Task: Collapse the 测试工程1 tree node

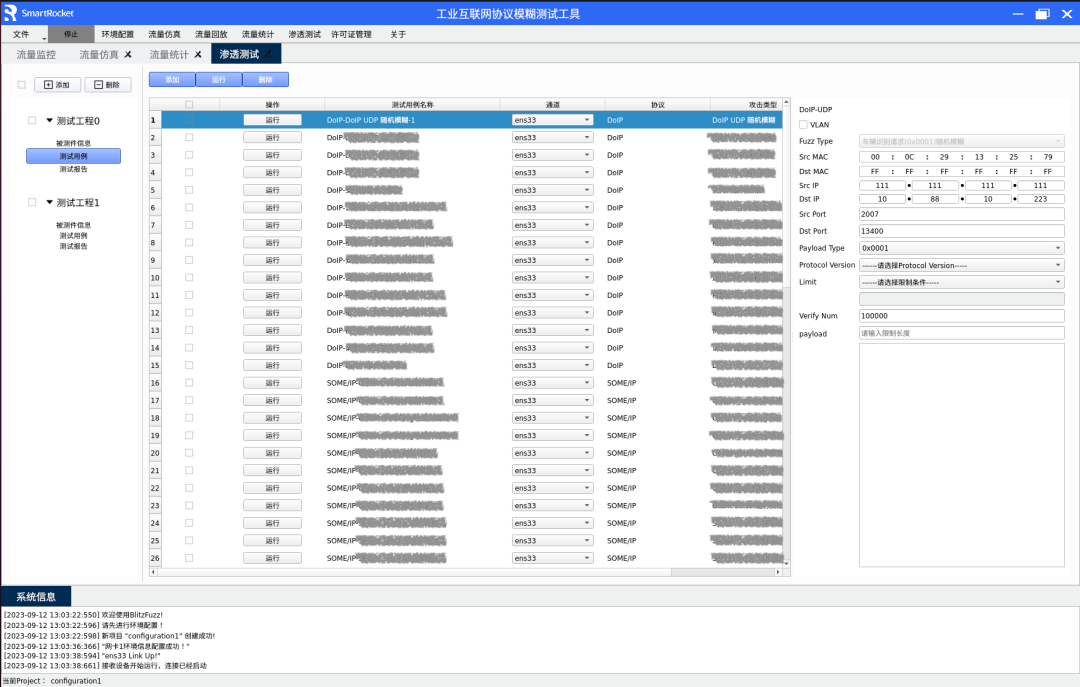Action: (x=50, y=202)
